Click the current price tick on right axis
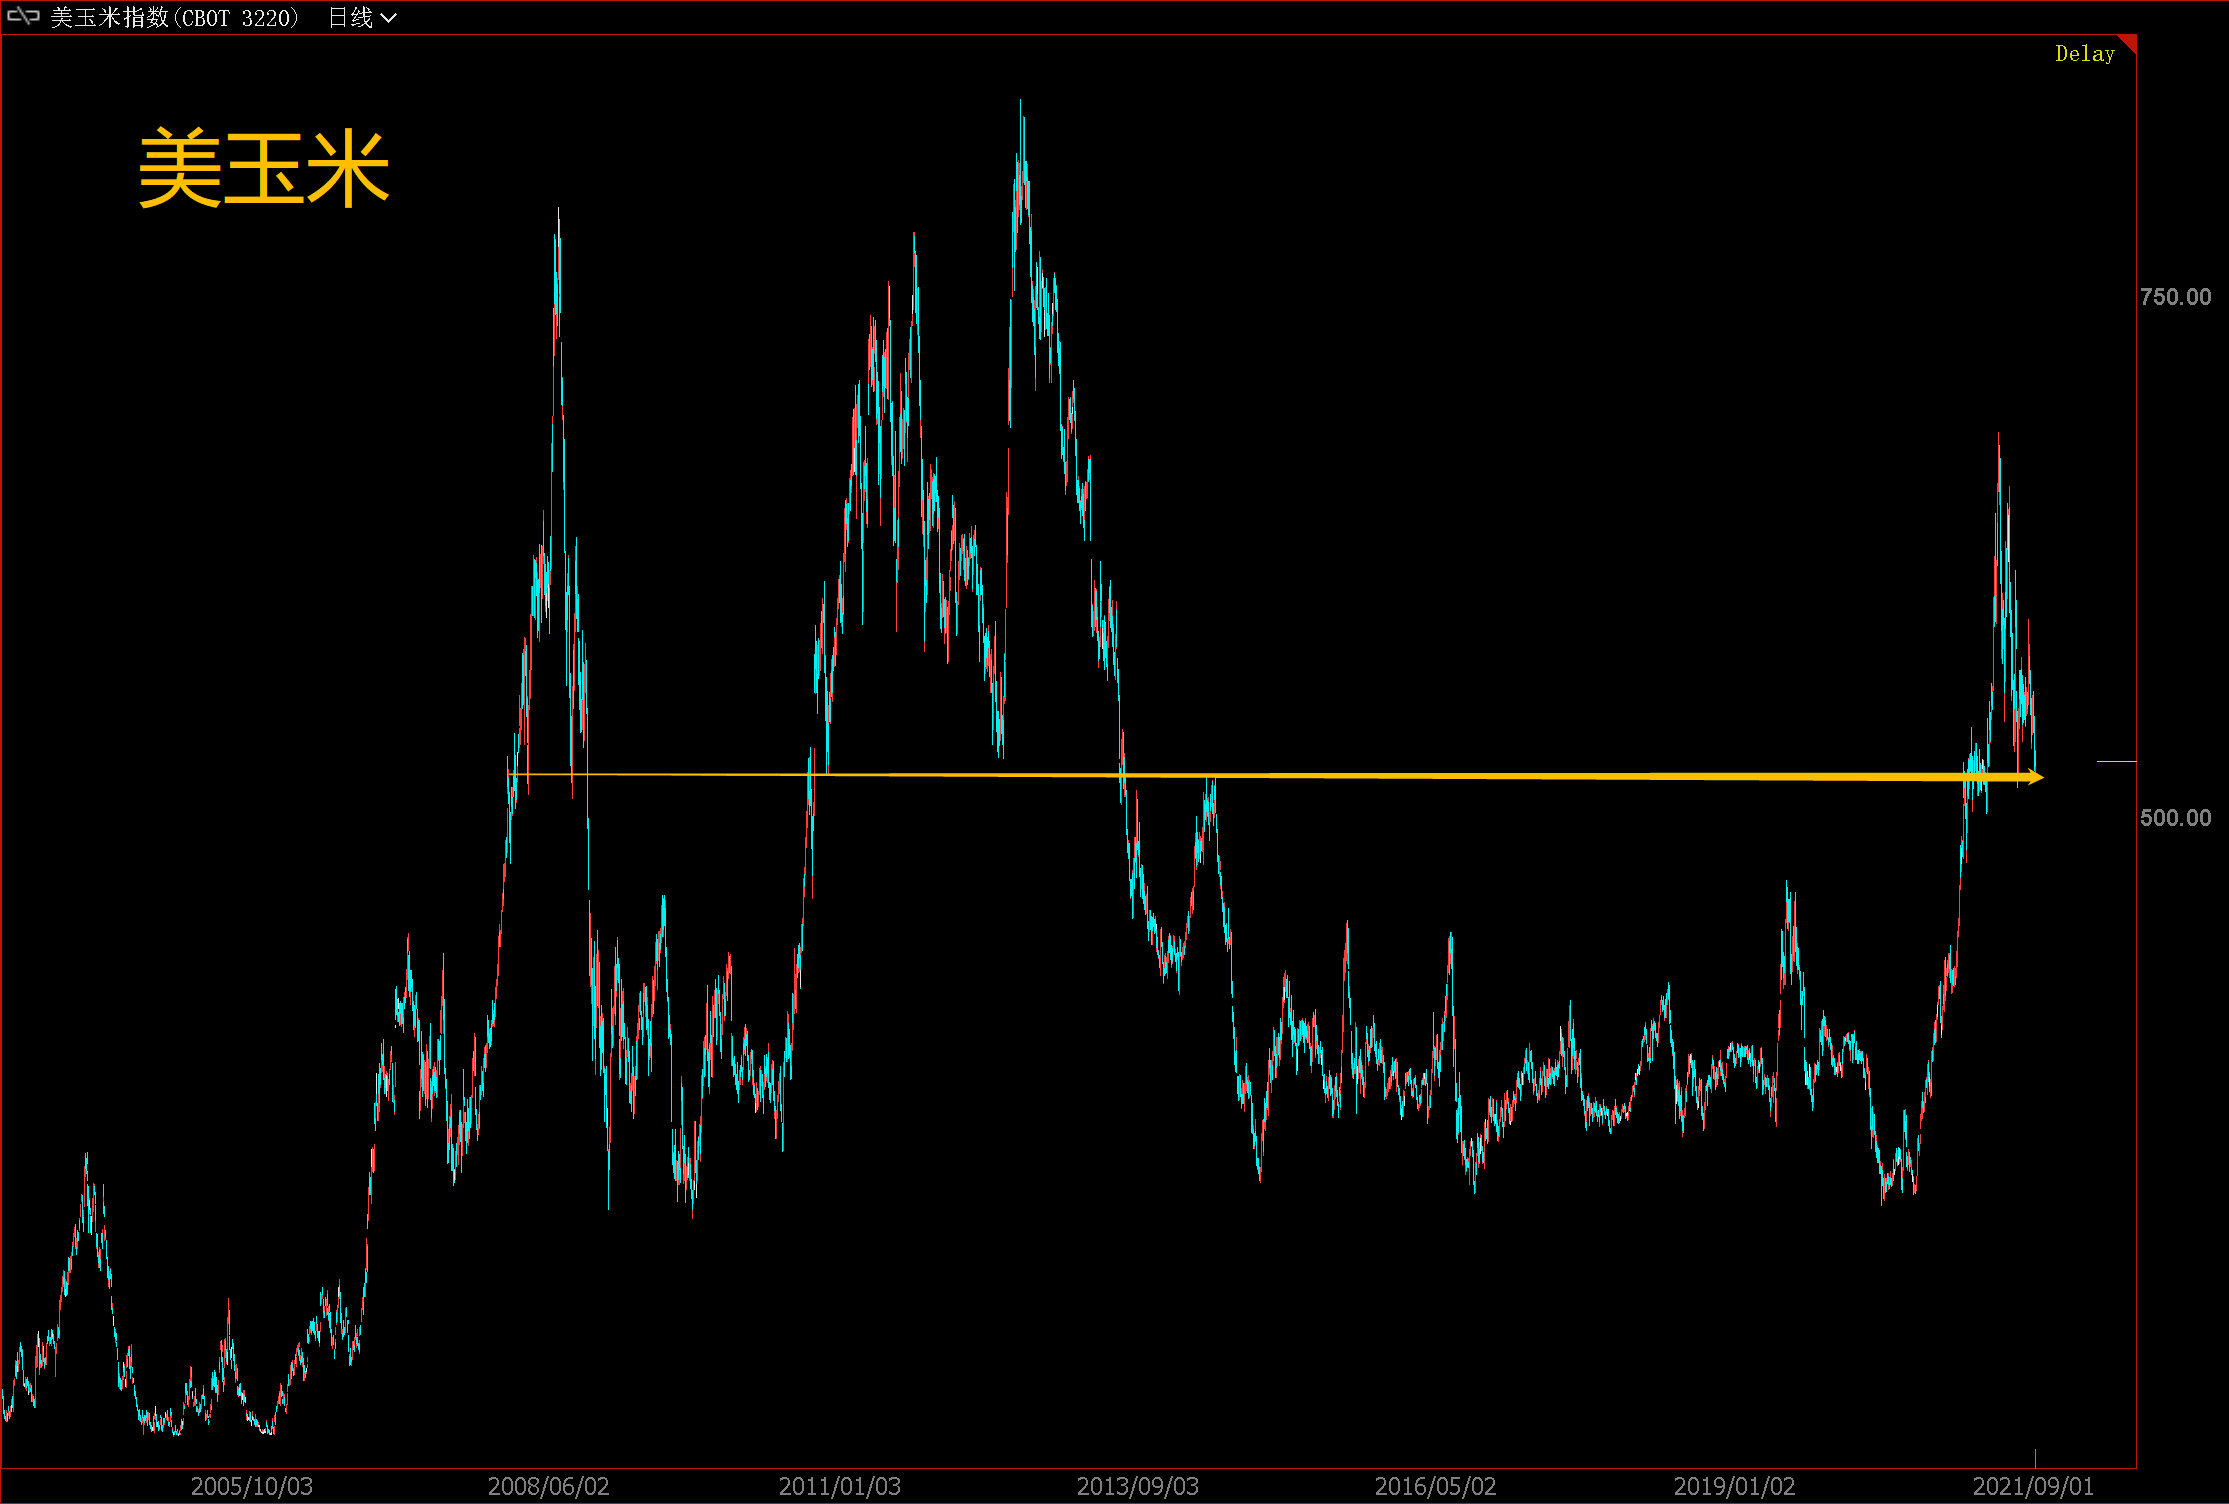 tap(2116, 762)
